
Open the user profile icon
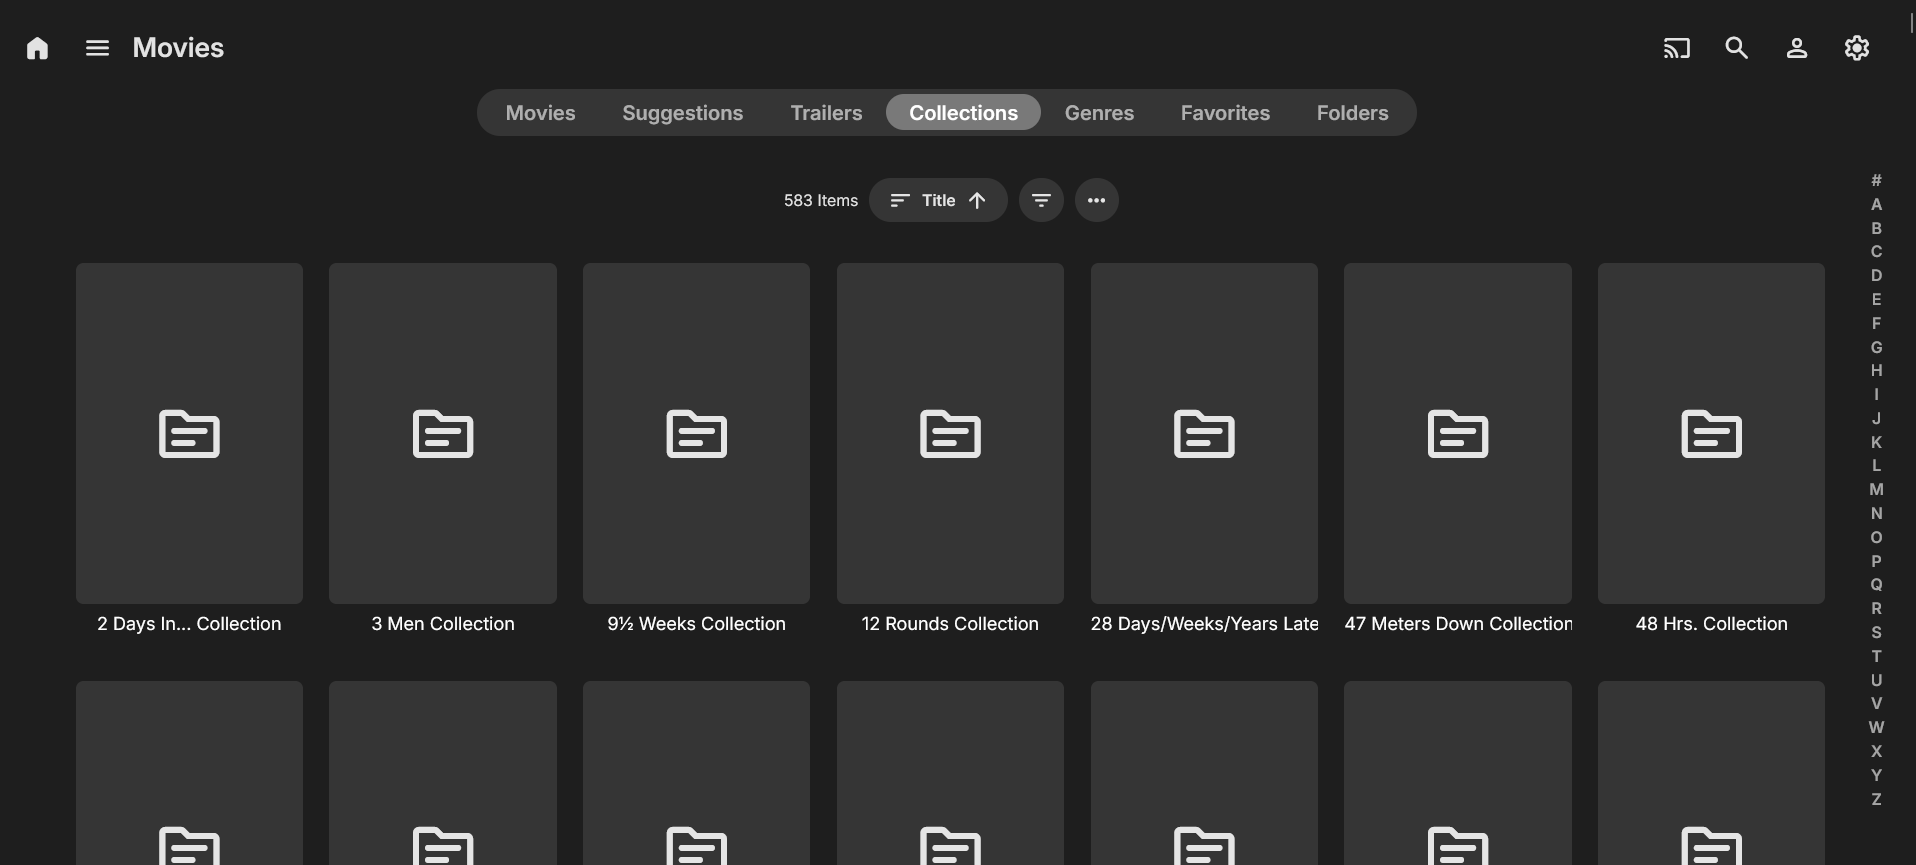click(1796, 48)
